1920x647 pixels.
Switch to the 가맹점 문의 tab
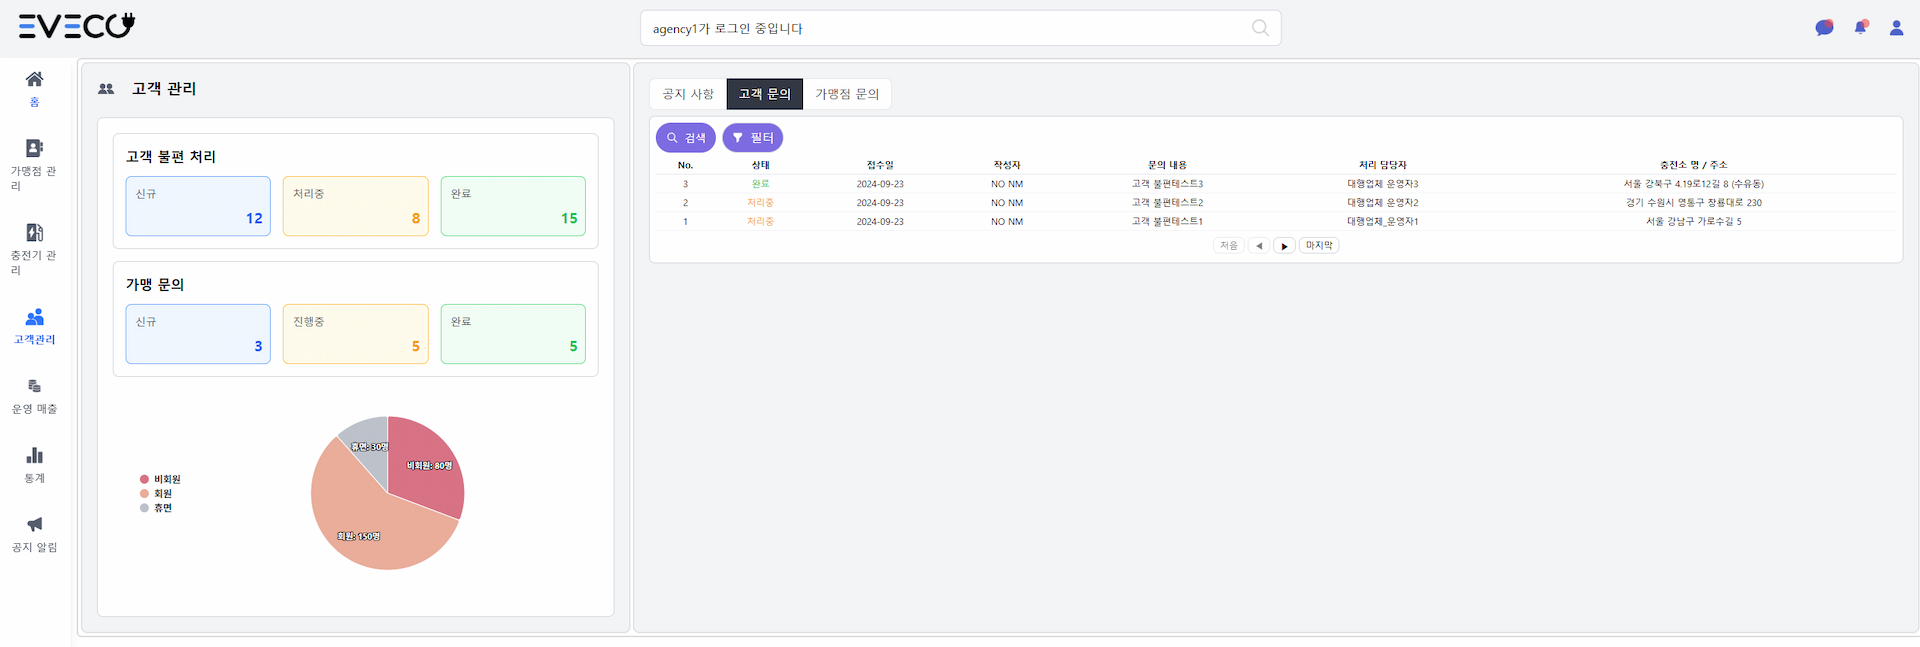tap(847, 94)
